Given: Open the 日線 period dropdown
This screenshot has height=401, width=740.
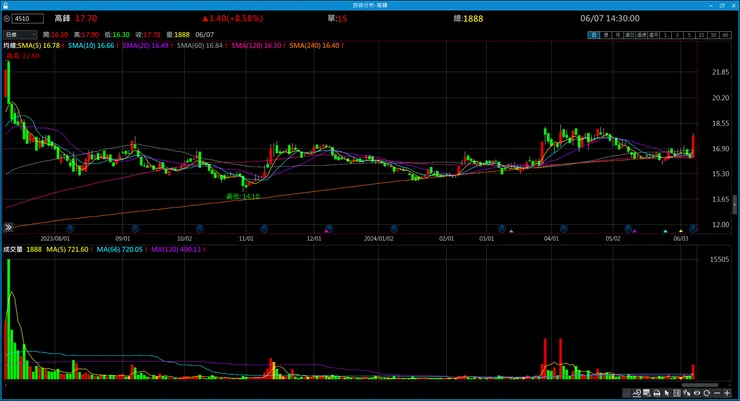Looking at the screenshot, I should (20, 34).
